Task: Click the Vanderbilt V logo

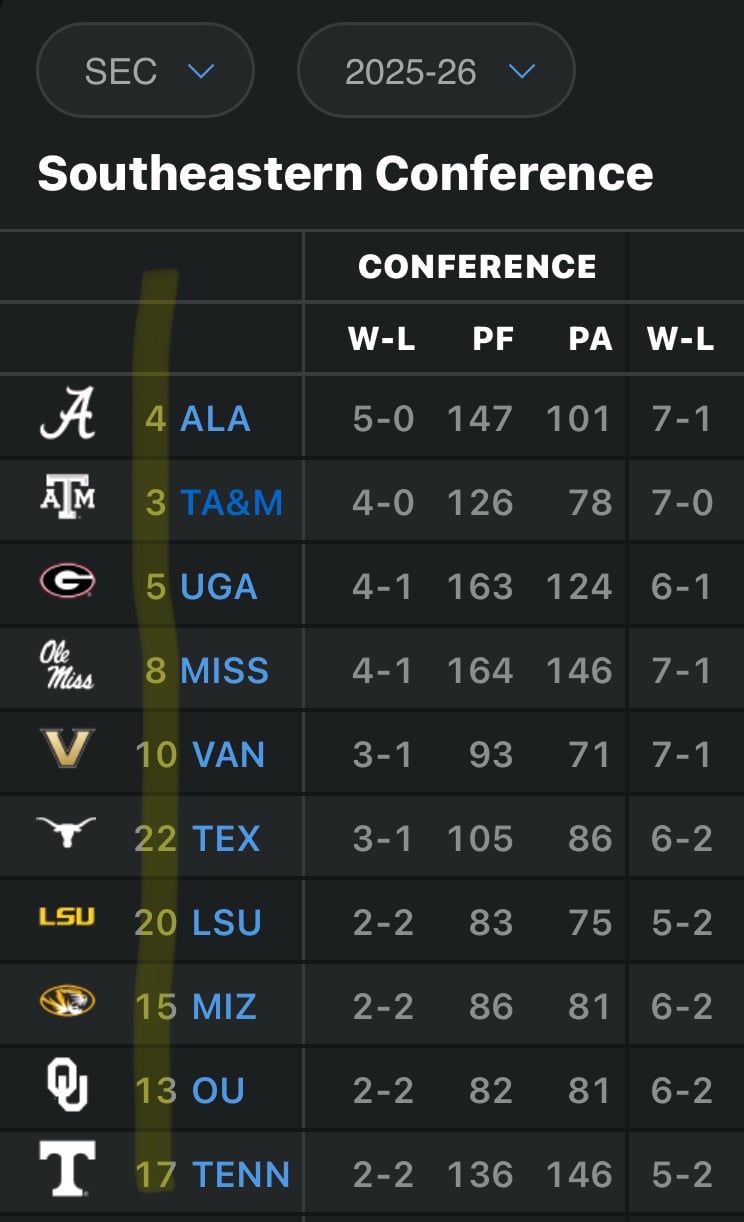Action: tap(67, 748)
